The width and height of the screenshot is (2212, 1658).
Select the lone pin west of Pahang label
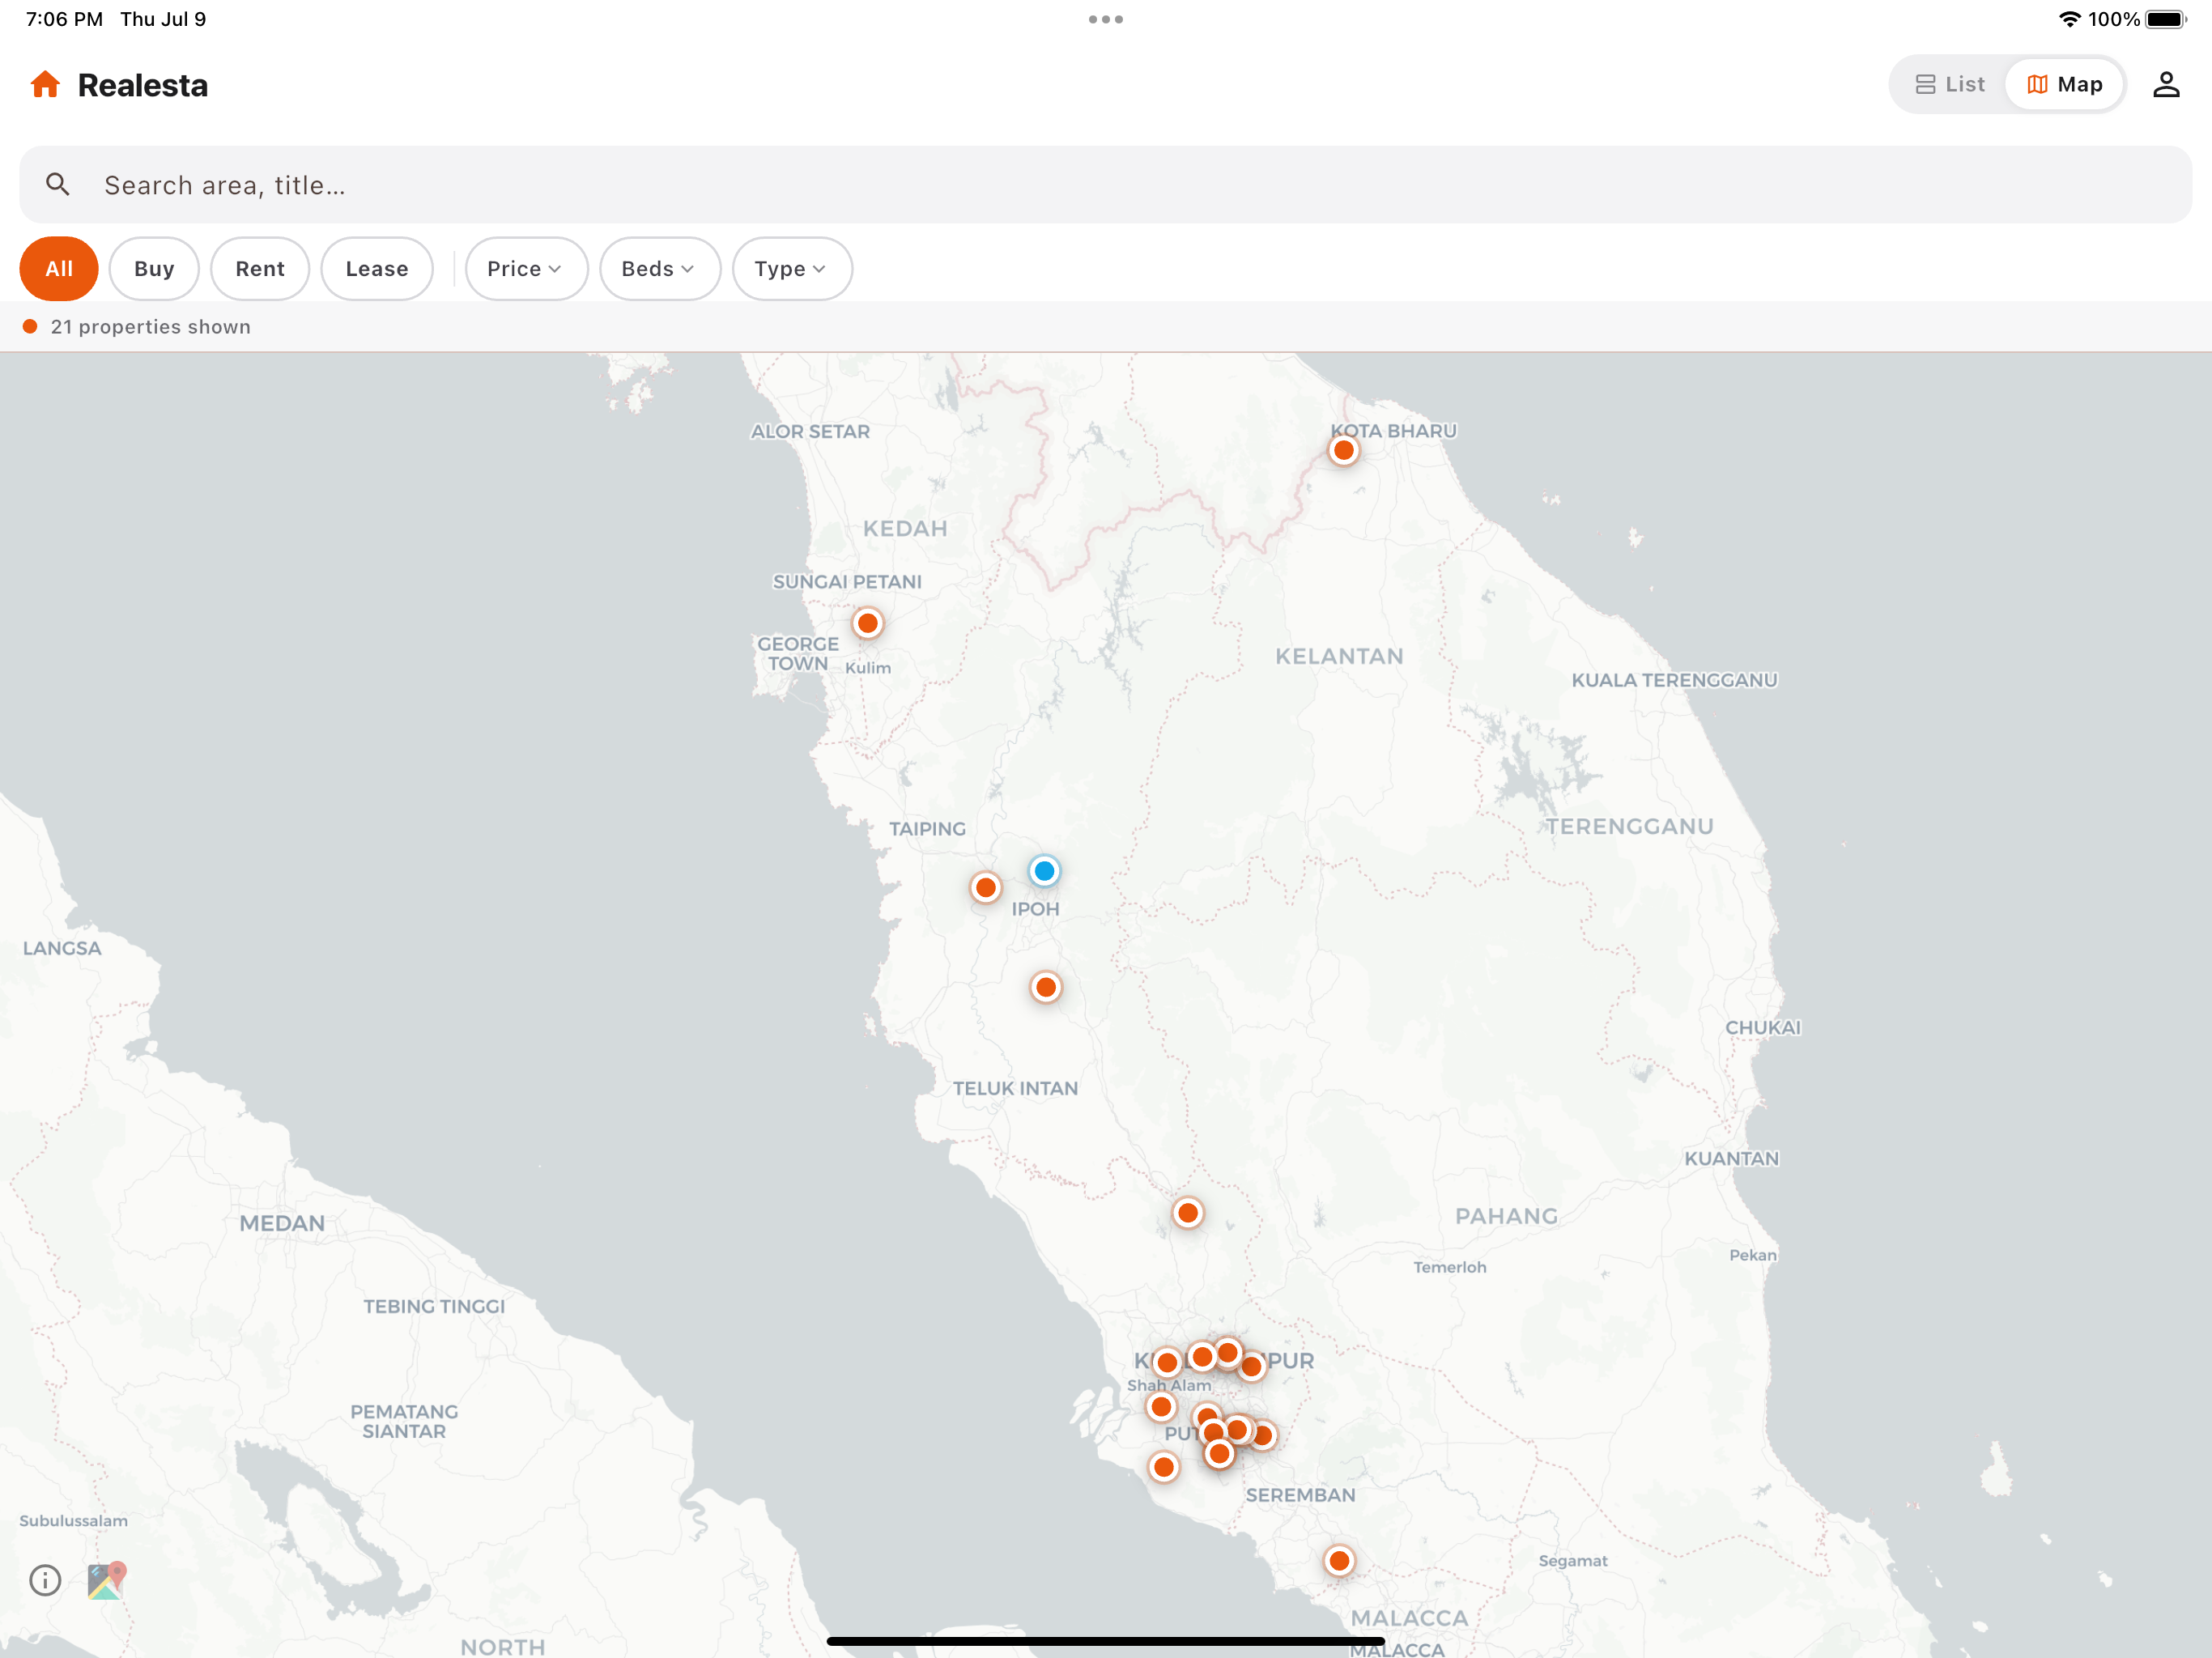1188,1213
